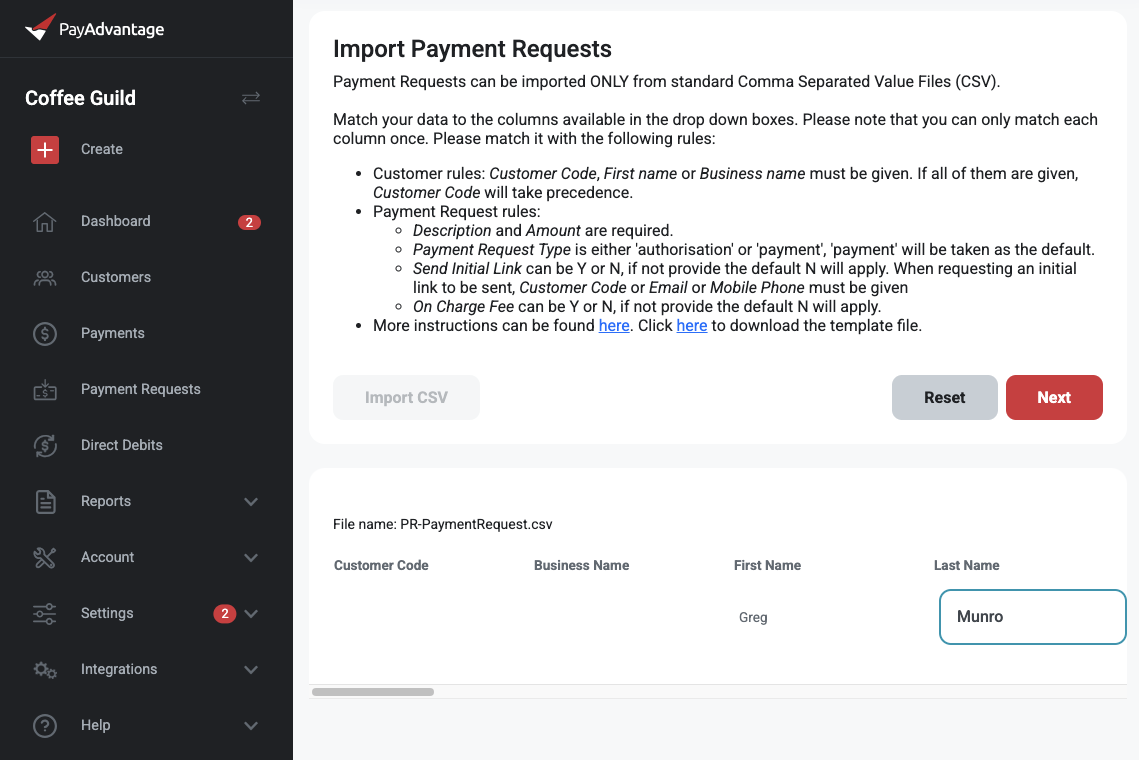The image size is (1139, 760).
Task: Click the Integrations gears icon
Action: tap(45, 670)
